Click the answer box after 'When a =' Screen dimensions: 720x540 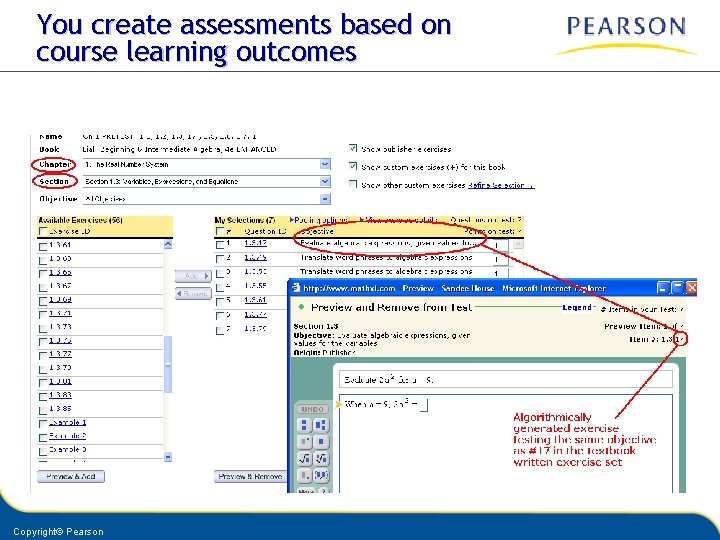point(424,405)
